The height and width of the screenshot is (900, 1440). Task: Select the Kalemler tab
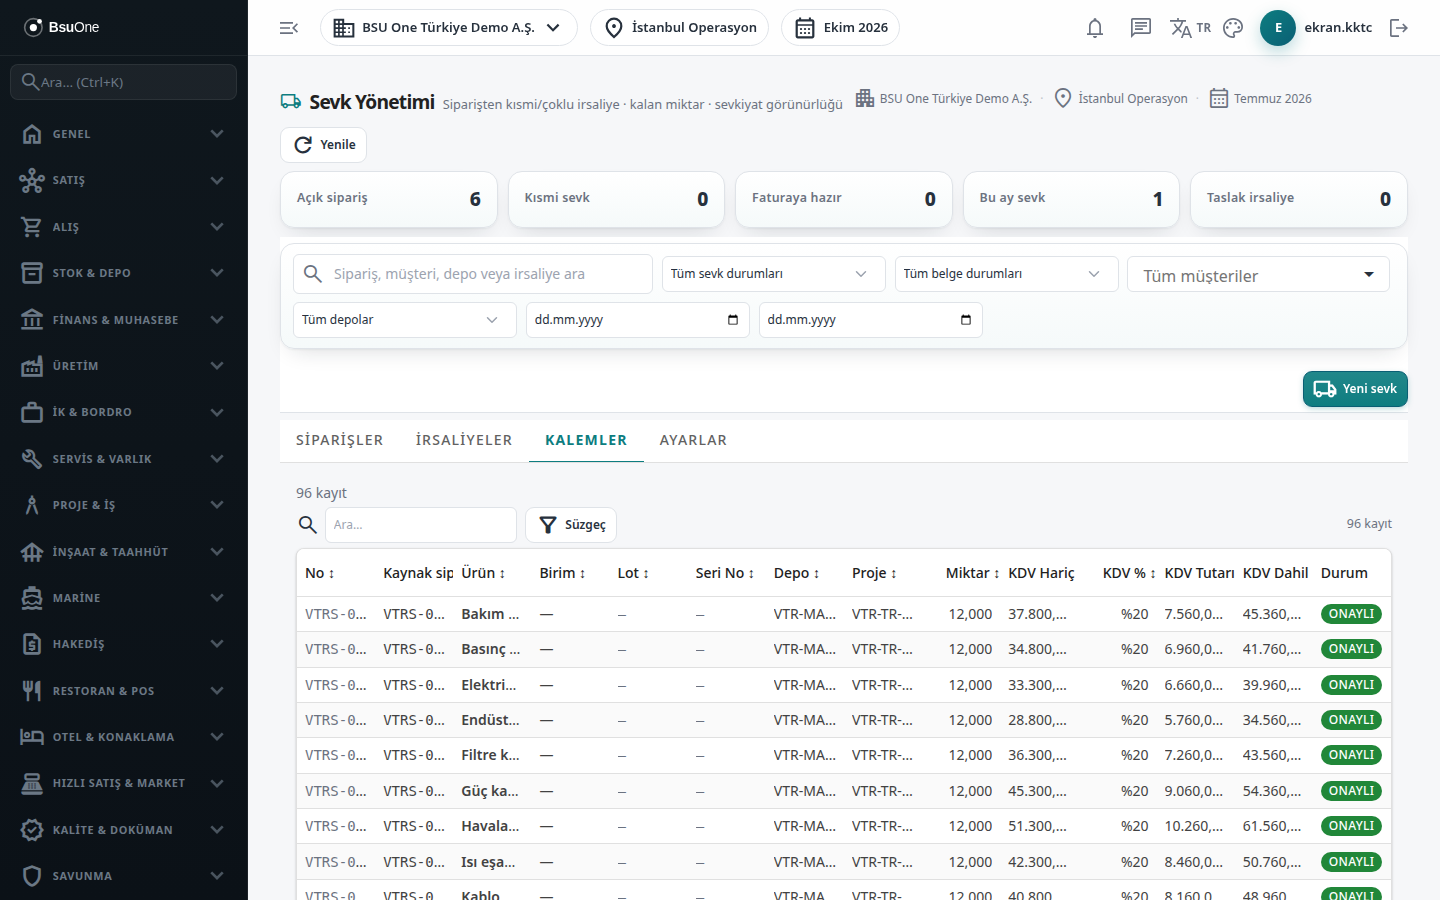tap(586, 440)
